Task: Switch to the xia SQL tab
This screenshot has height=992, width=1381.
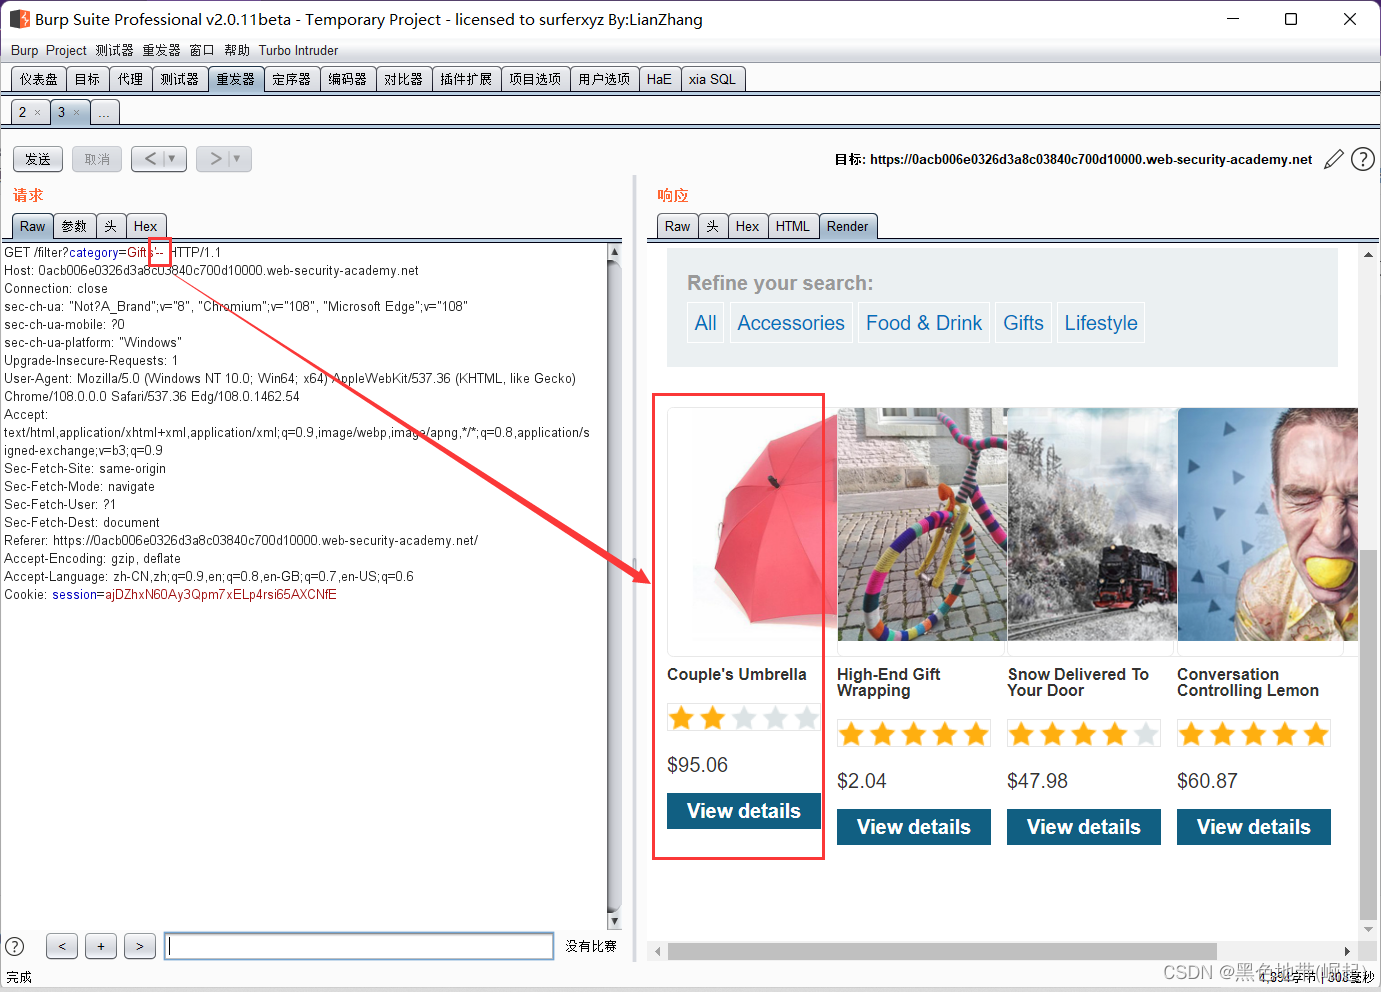Action: click(712, 79)
